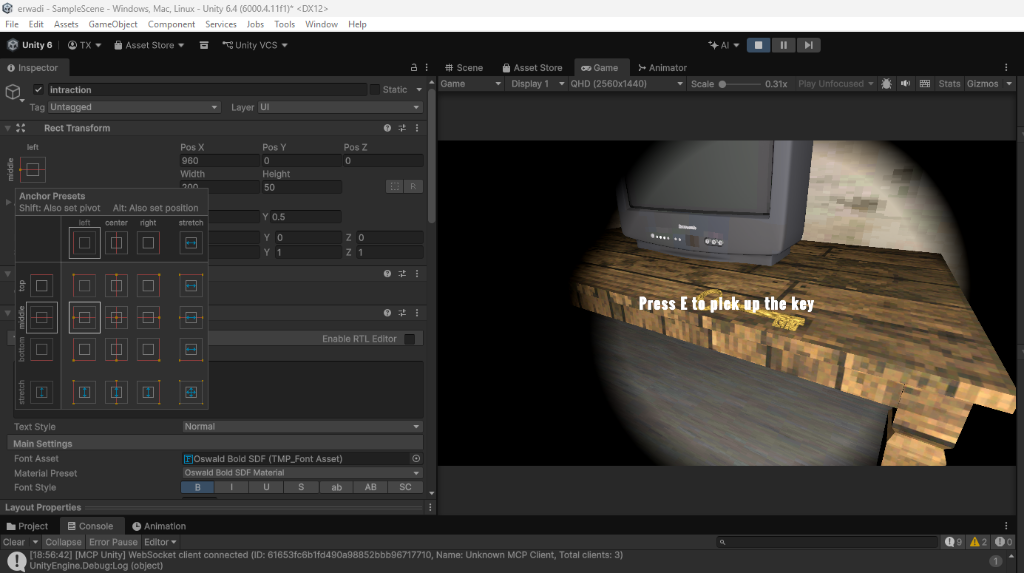Advance one frame with Step button
Image resolution: width=1024 pixels, height=573 pixels.
pyautogui.click(x=808, y=45)
